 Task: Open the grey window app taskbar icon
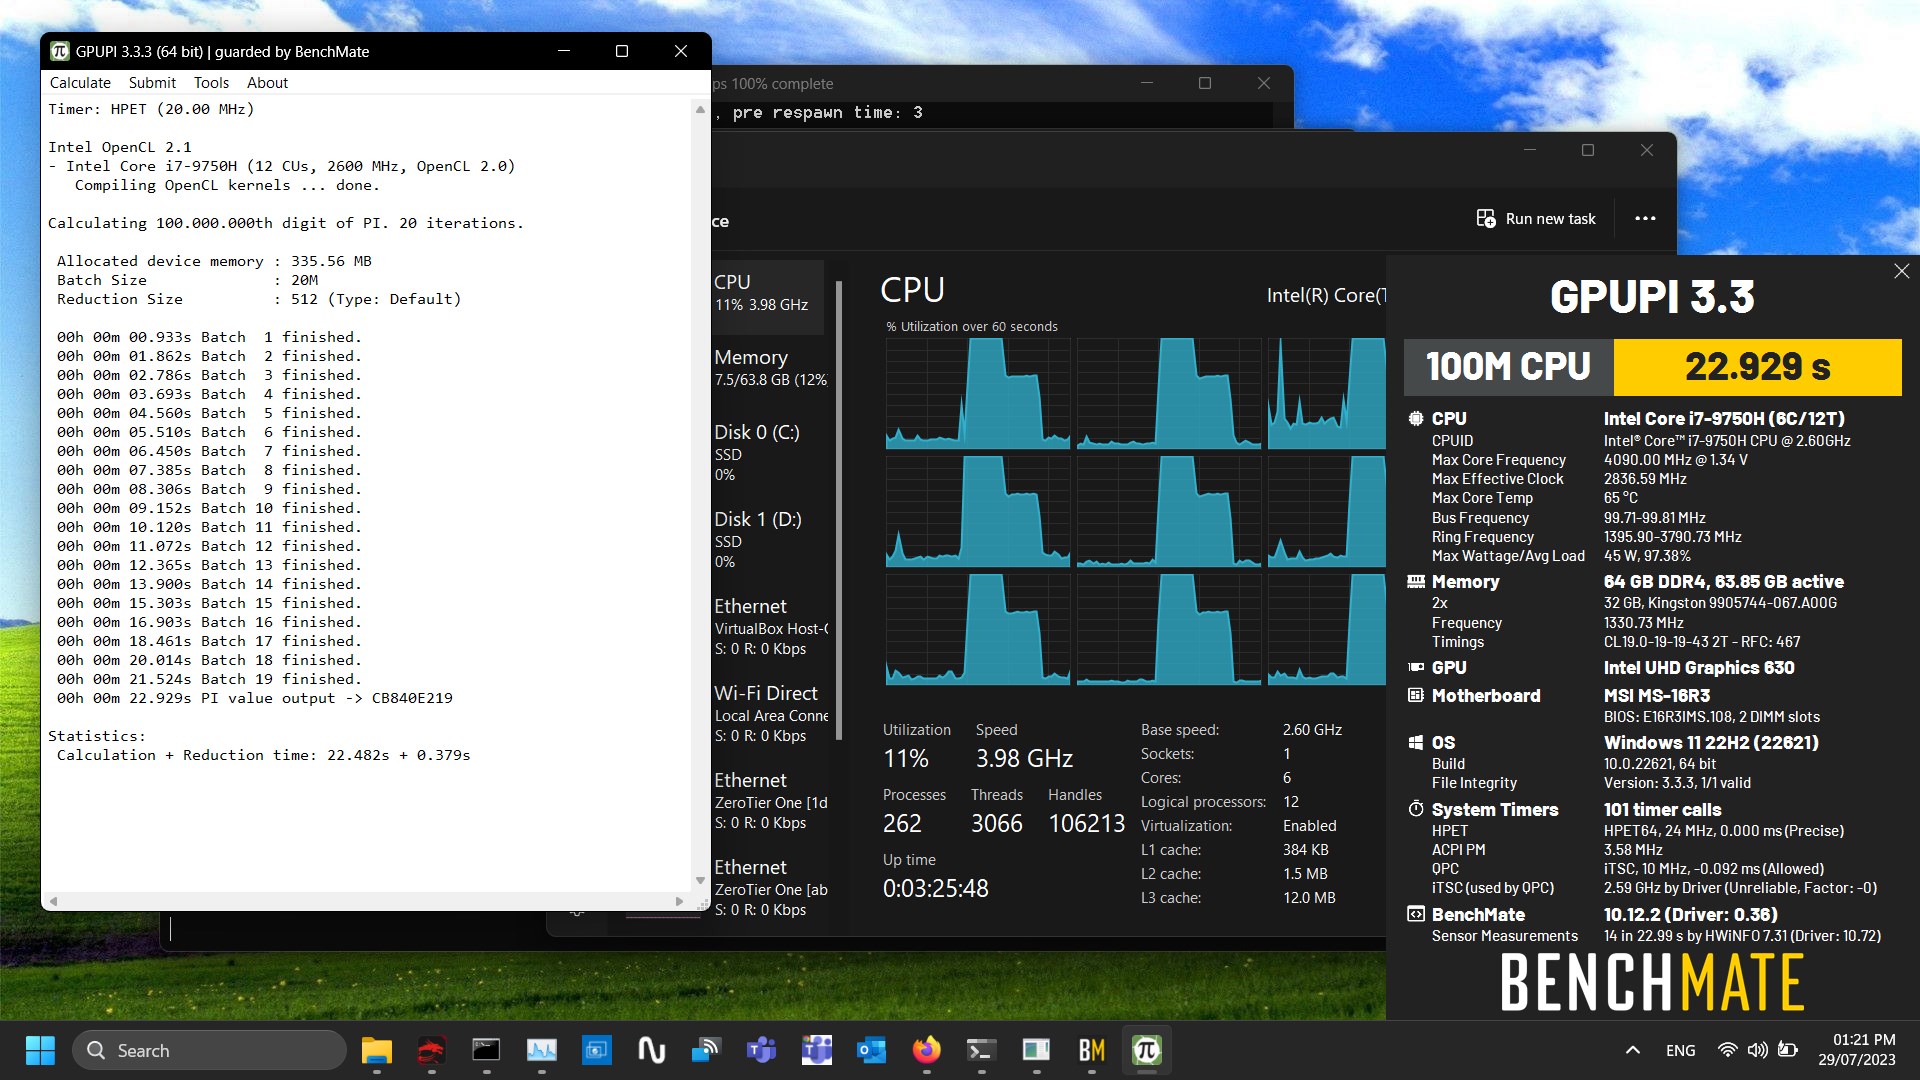(1036, 1050)
